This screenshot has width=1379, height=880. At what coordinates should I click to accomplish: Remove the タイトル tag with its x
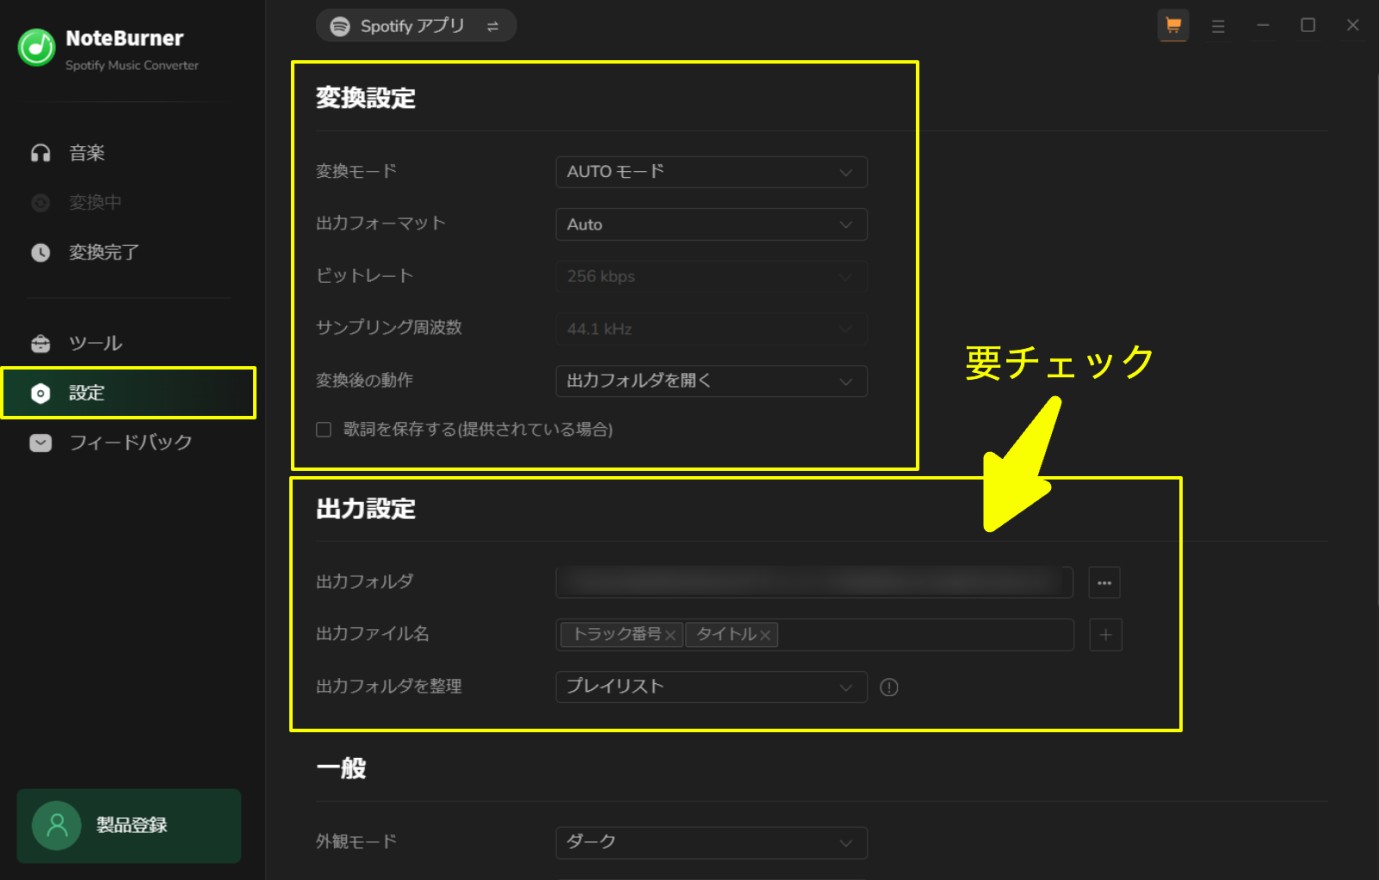click(x=765, y=635)
